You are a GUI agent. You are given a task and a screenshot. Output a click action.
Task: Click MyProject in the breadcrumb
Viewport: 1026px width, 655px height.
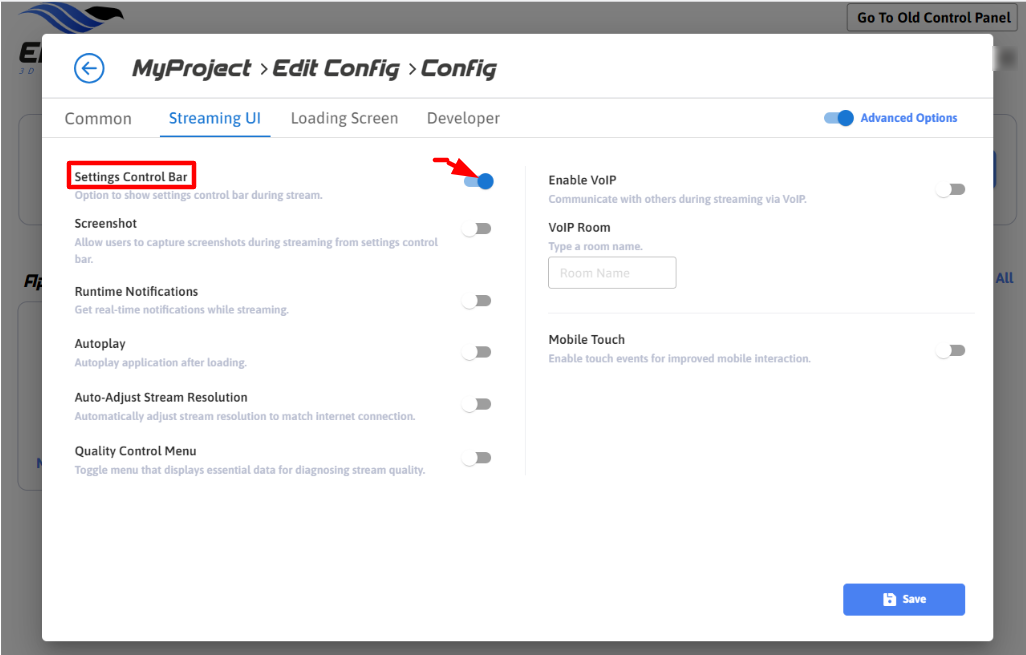pyautogui.click(x=192, y=69)
